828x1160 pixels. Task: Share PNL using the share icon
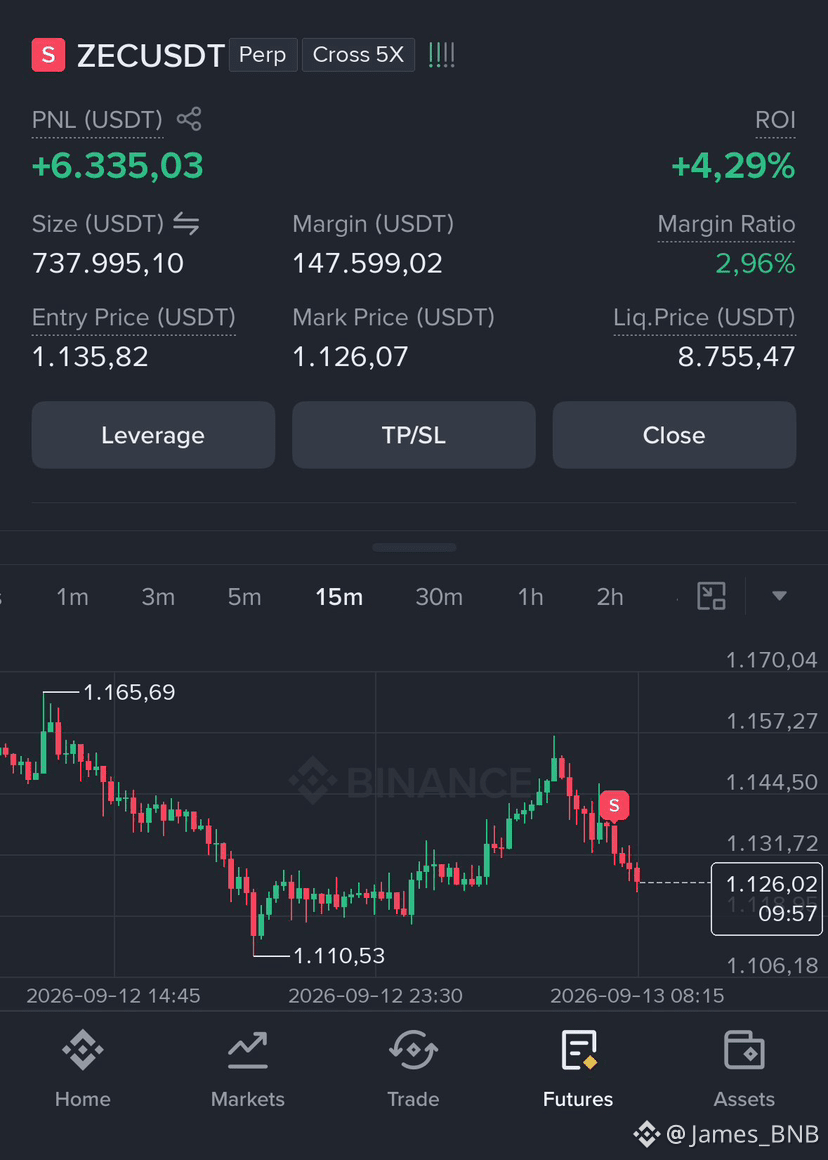click(x=189, y=119)
